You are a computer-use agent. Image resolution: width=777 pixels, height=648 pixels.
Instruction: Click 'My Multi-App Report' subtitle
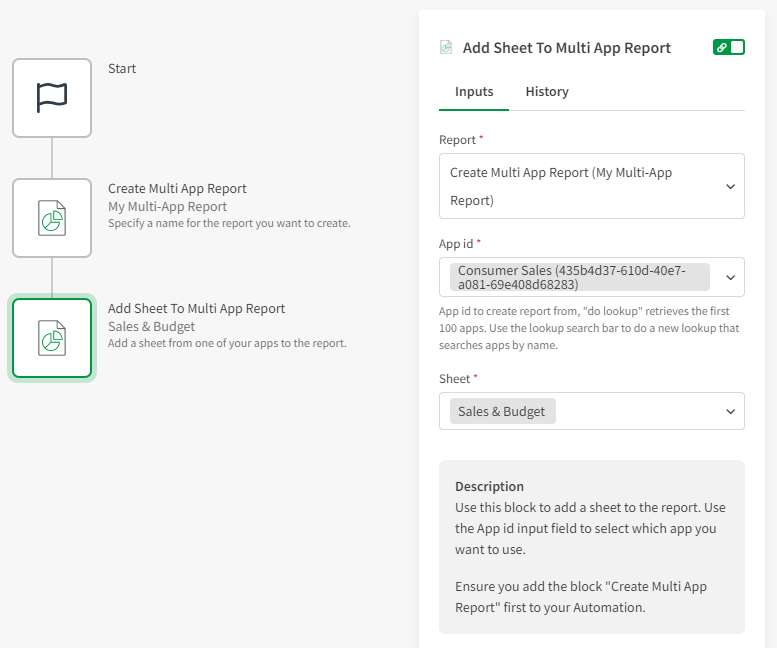167,206
